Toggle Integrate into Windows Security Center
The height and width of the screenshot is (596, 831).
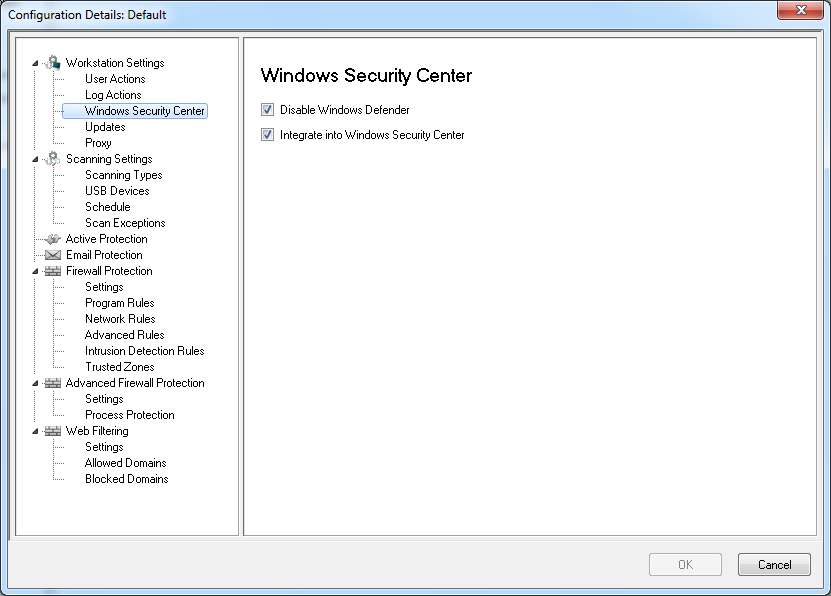267,135
